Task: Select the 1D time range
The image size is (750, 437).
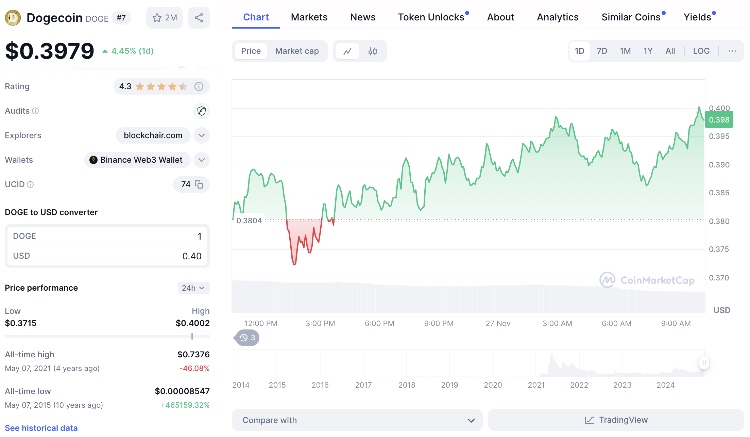Action: tap(579, 51)
